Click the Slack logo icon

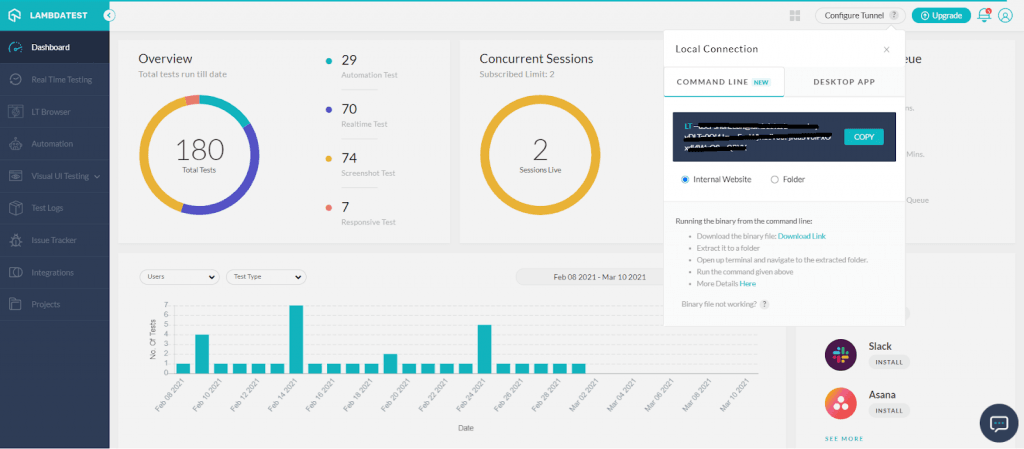841,354
